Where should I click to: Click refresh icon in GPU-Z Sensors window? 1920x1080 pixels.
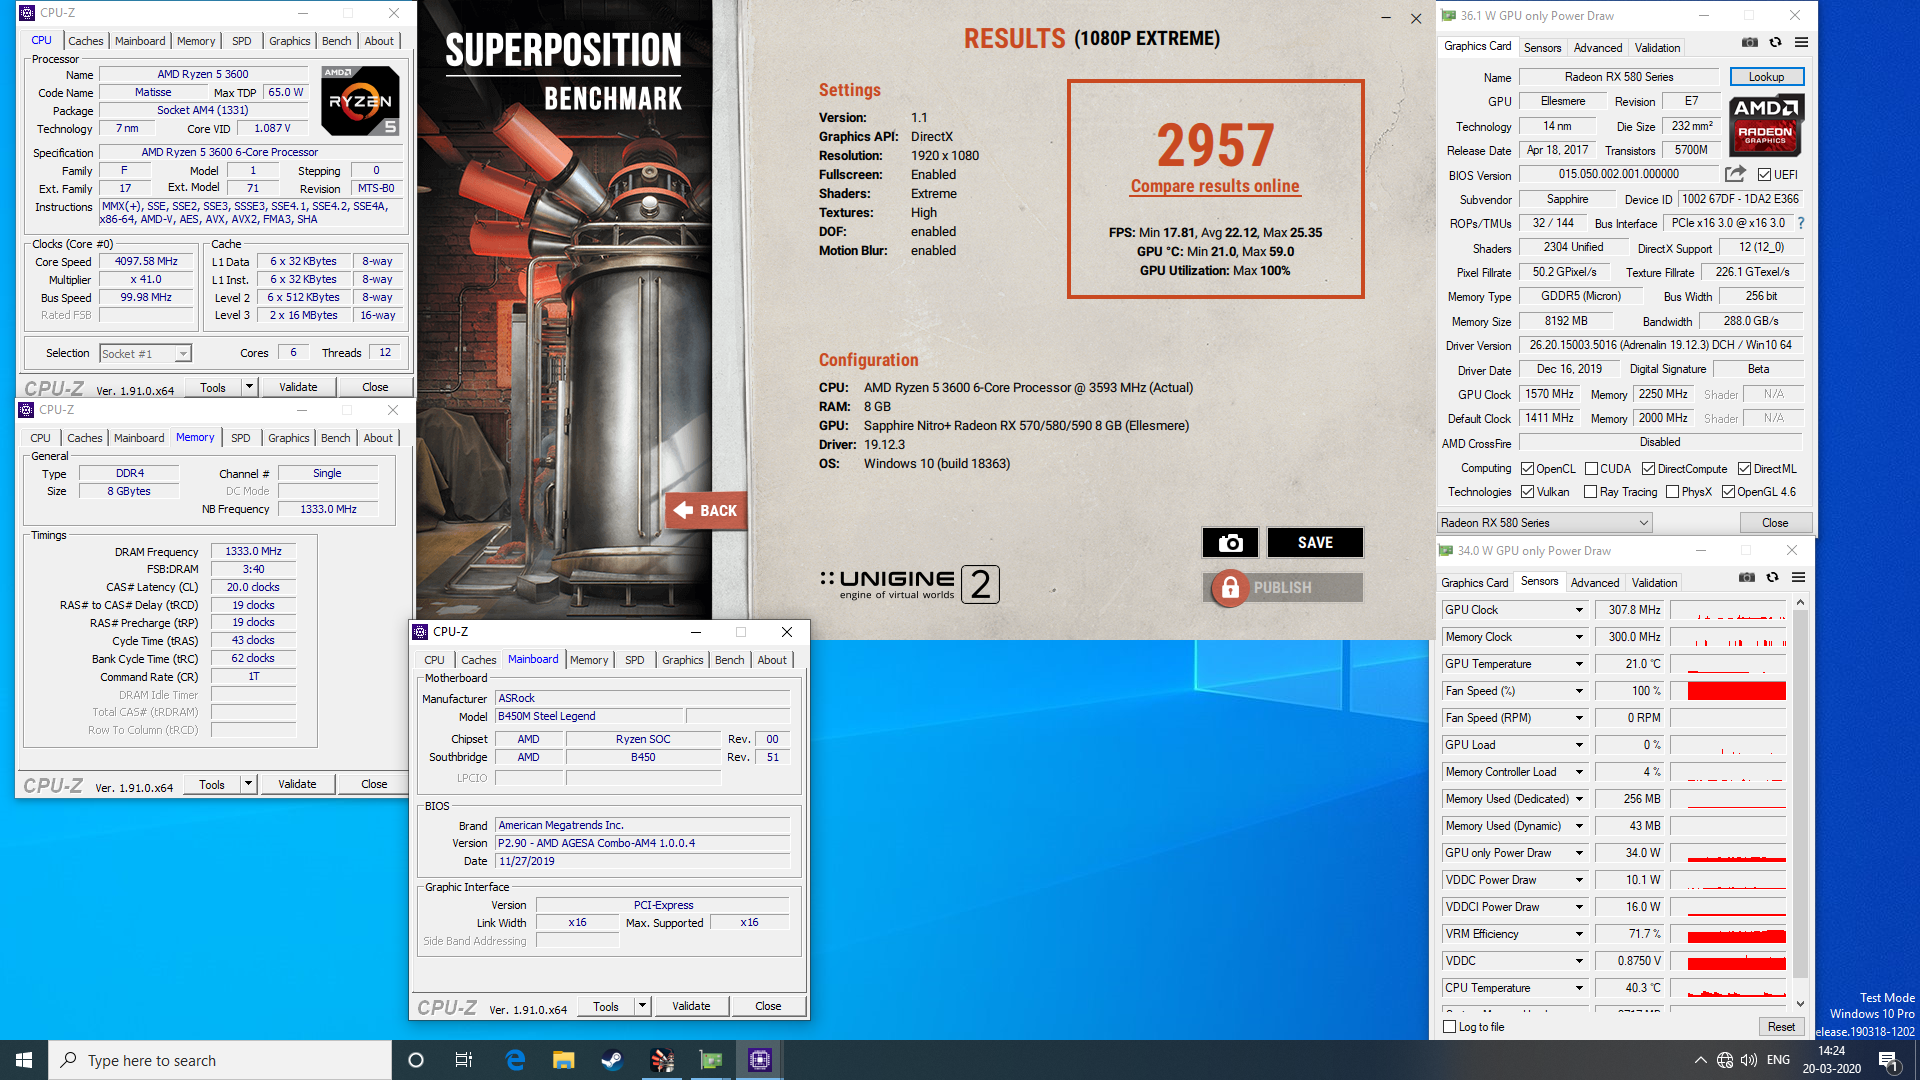[x=1772, y=577]
